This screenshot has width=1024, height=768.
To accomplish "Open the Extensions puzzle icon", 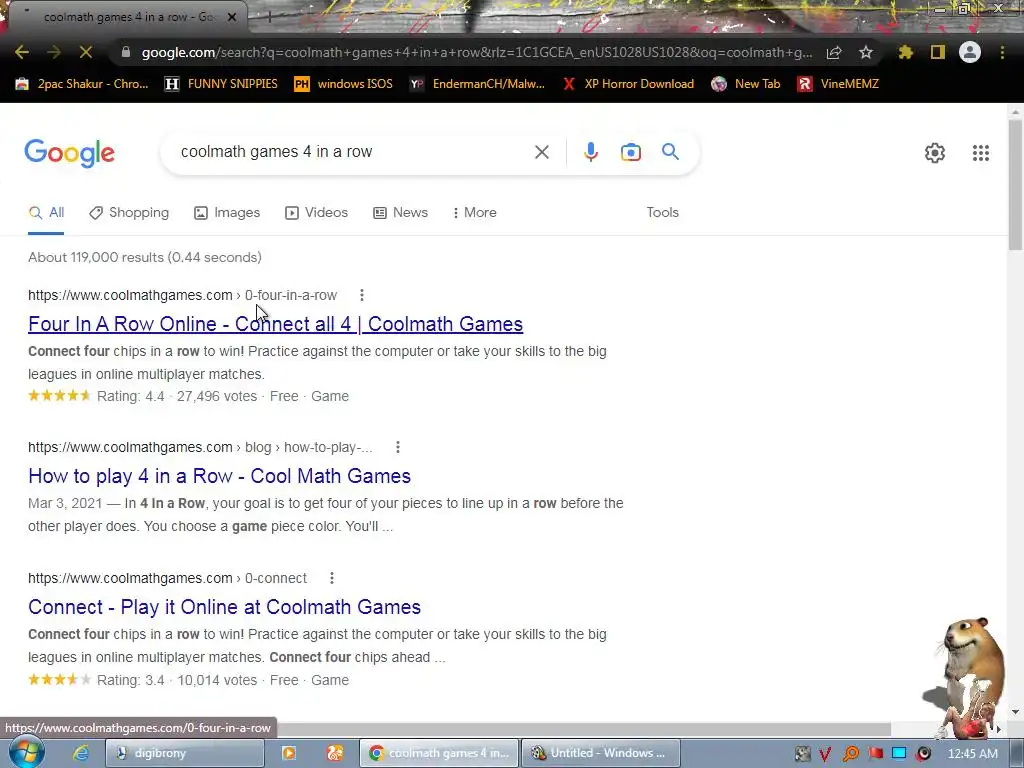I will click(906, 52).
